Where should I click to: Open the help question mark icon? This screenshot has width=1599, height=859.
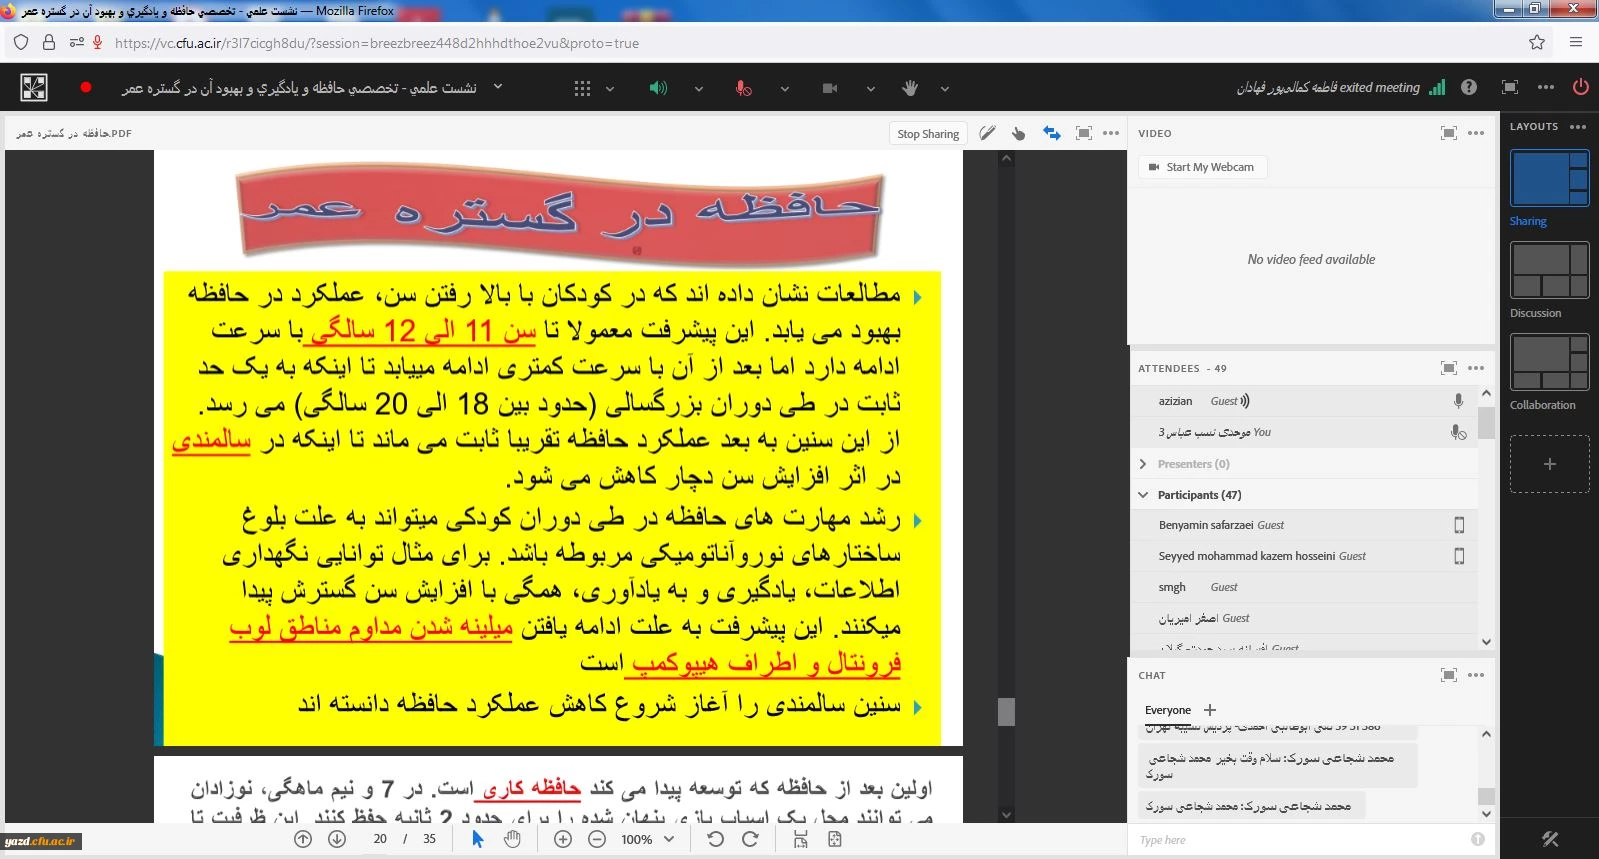1468,87
